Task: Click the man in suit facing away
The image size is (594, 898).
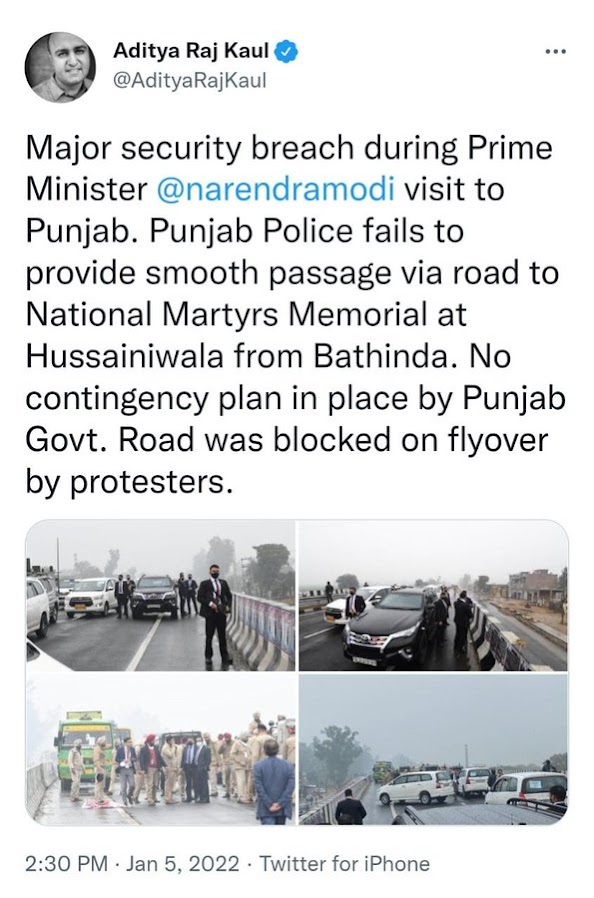Action: click(x=274, y=781)
